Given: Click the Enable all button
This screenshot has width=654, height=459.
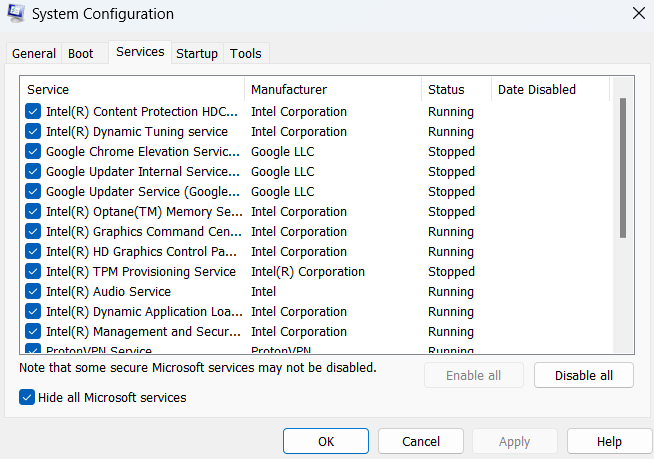Looking at the screenshot, I should (x=473, y=376).
